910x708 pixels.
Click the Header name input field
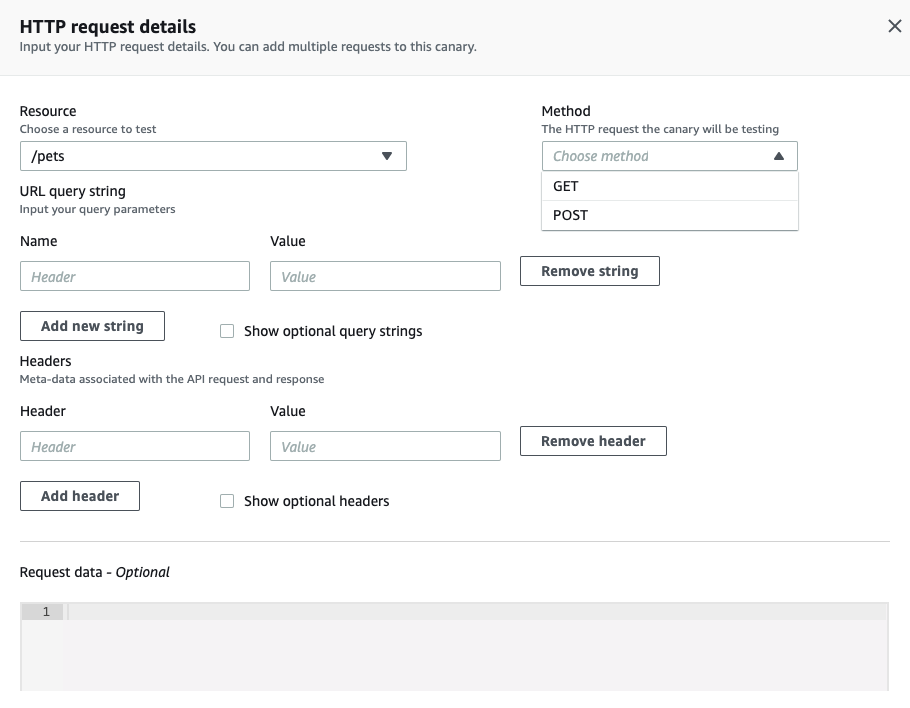coord(135,446)
